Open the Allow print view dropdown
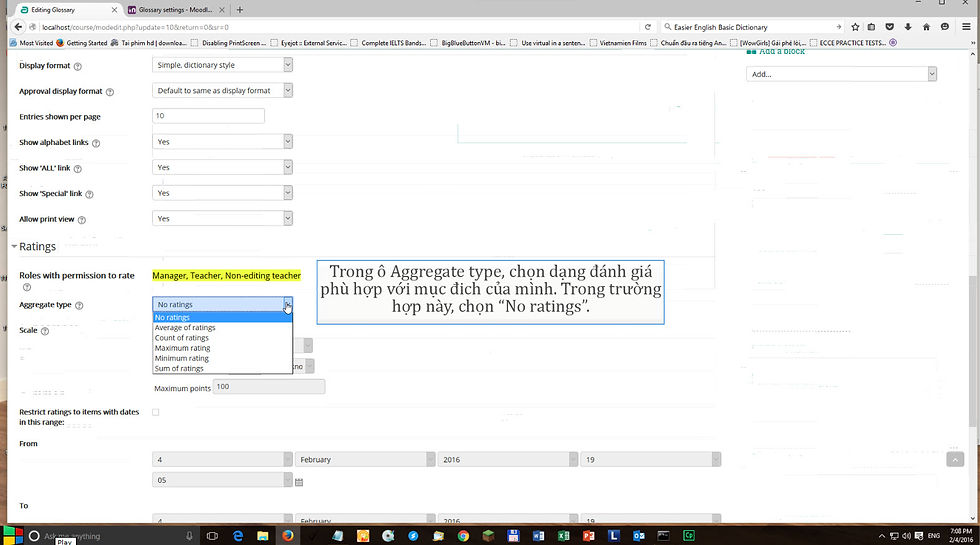The image size is (980, 545). point(222,219)
